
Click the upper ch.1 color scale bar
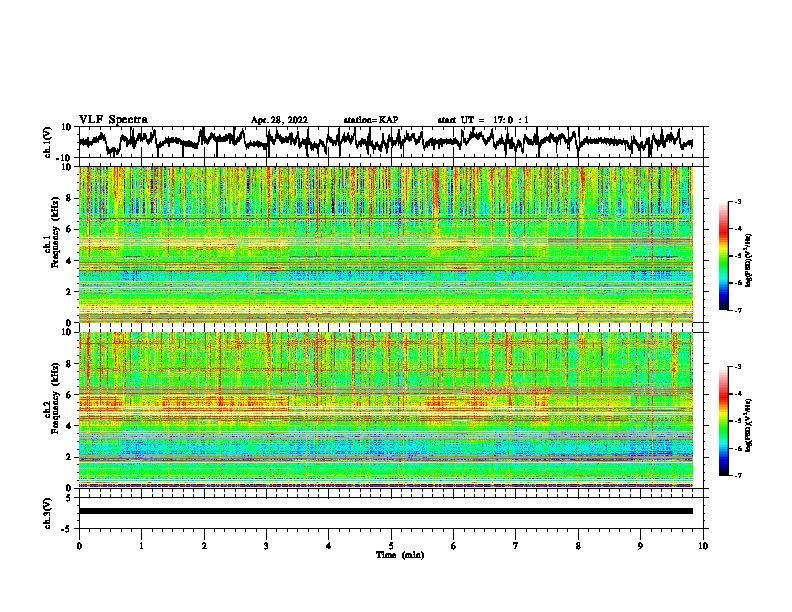coord(723,256)
